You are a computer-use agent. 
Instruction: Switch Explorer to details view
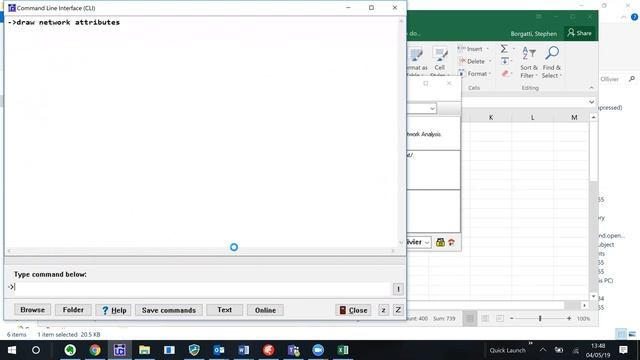tap(621, 334)
